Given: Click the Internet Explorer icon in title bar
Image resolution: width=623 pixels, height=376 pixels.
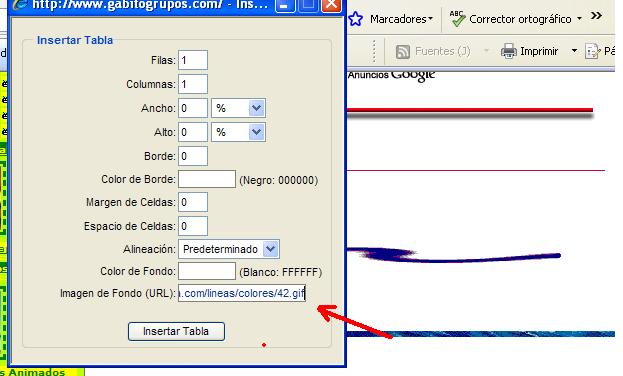Looking at the screenshot, I should 20,4.
